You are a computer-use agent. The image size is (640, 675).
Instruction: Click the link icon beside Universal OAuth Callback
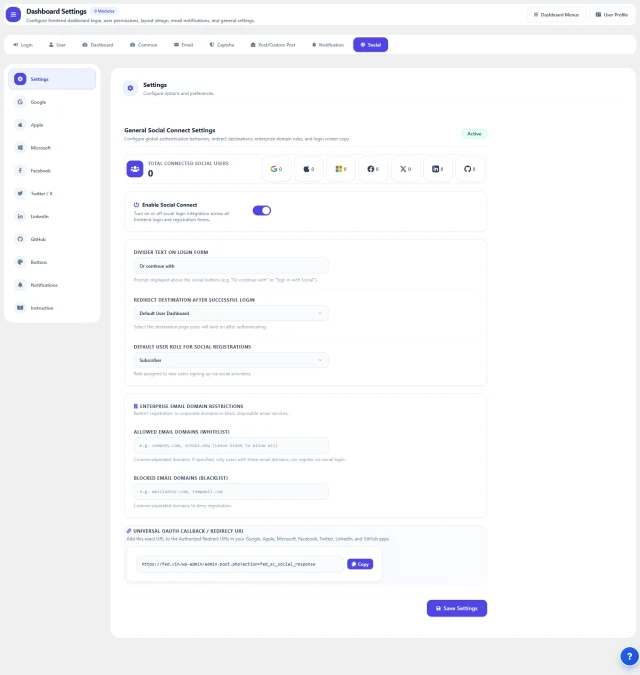[129, 531]
